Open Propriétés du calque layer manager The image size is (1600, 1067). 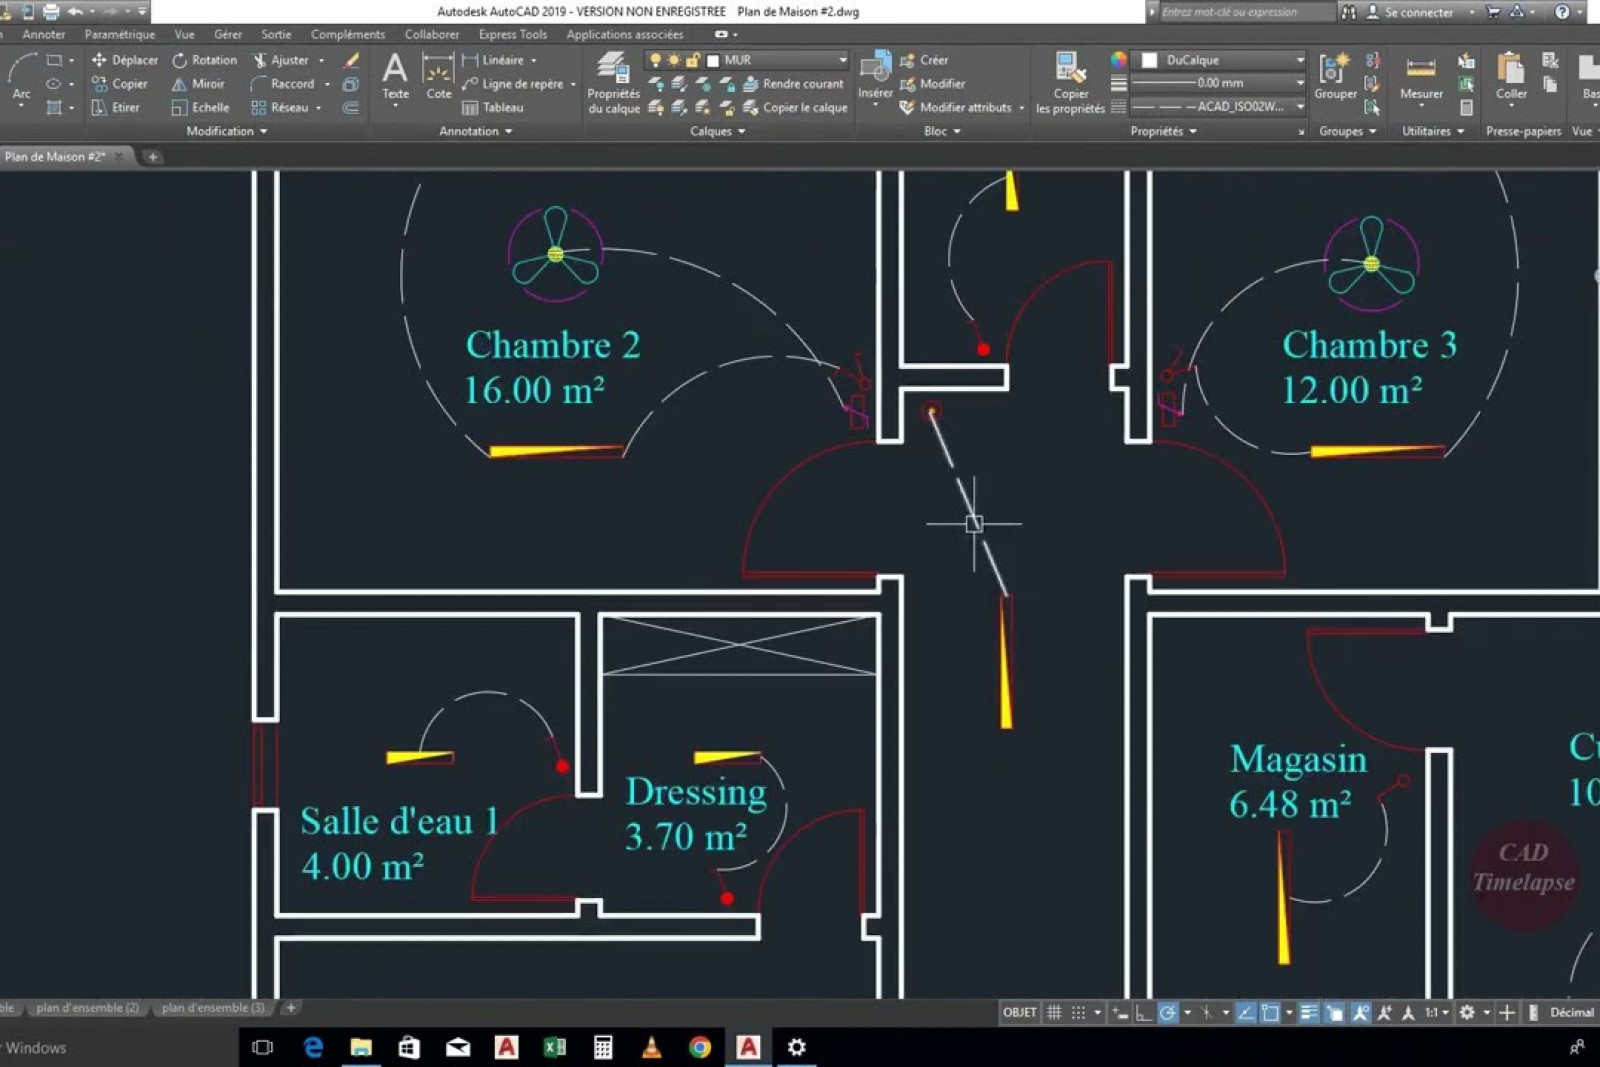tap(613, 82)
